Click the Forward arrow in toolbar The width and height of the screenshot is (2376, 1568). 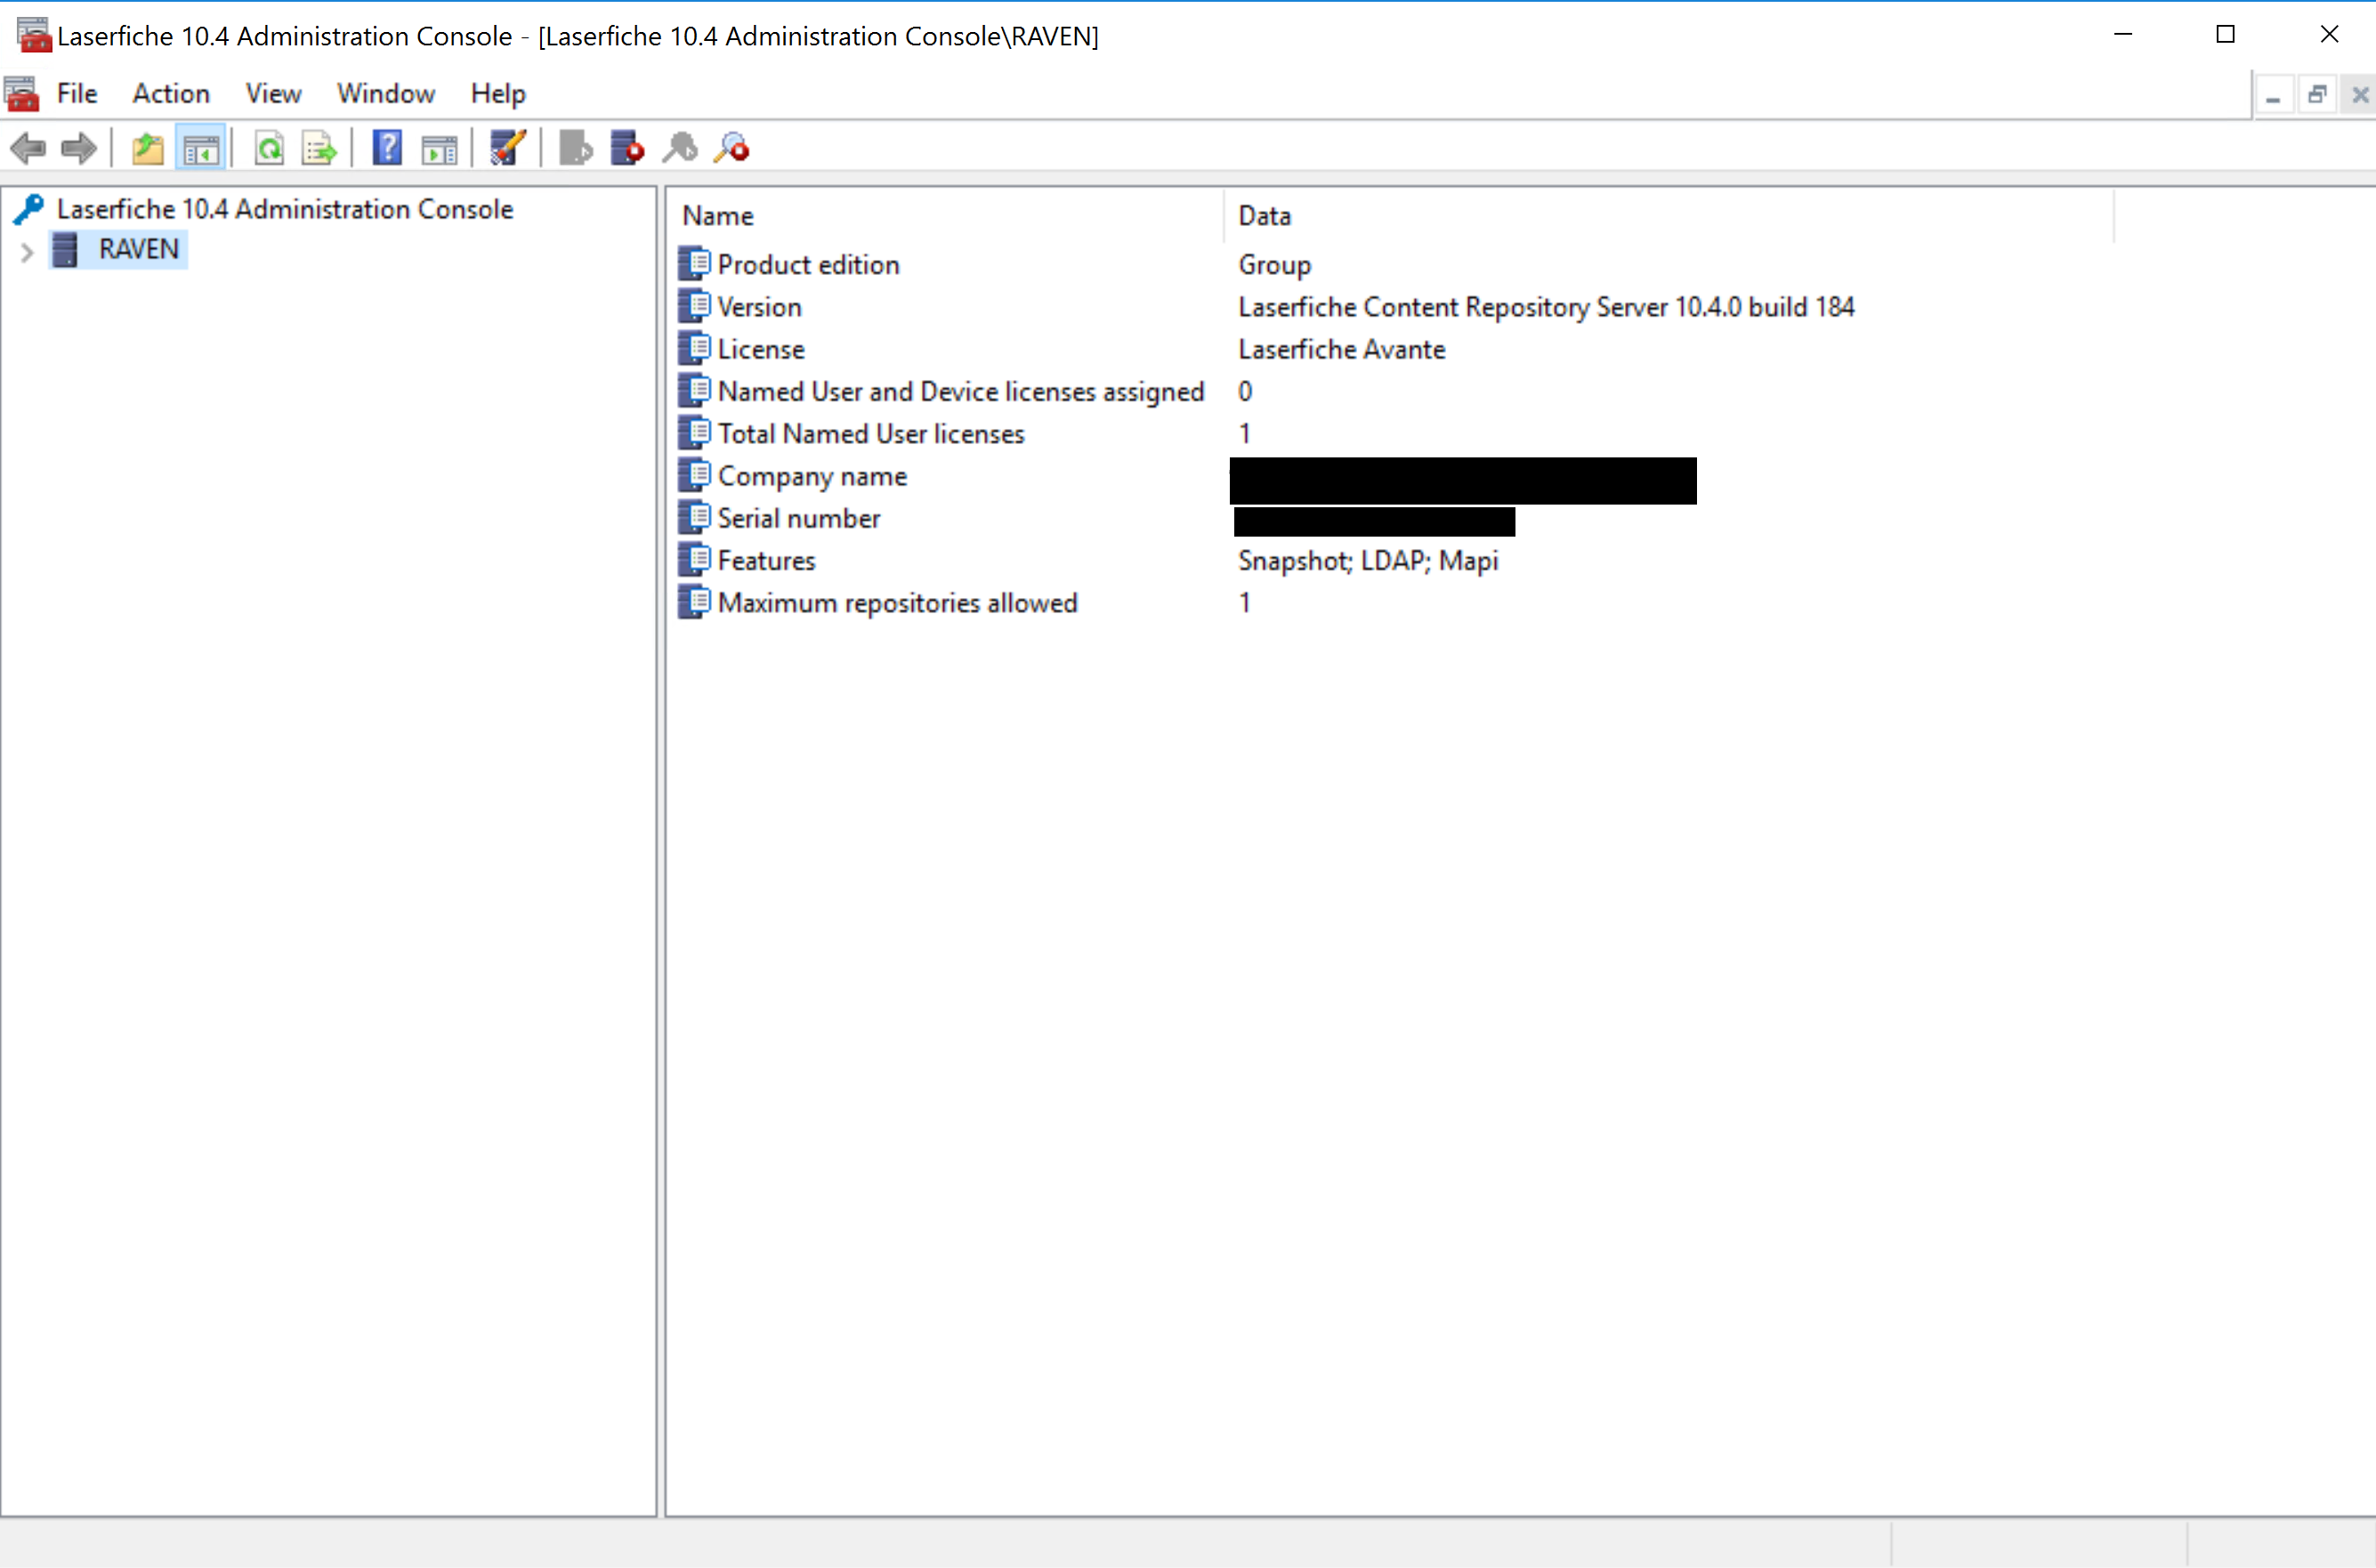pyautogui.click(x=78, y=149)
